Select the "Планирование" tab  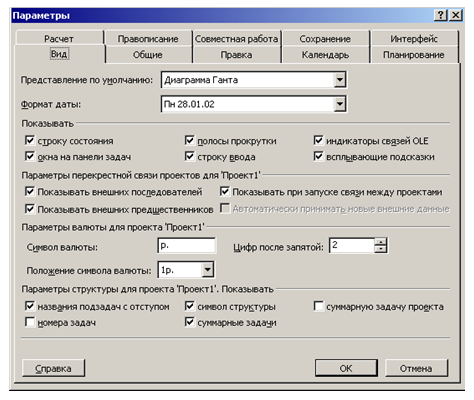click(x=414, y=55)
